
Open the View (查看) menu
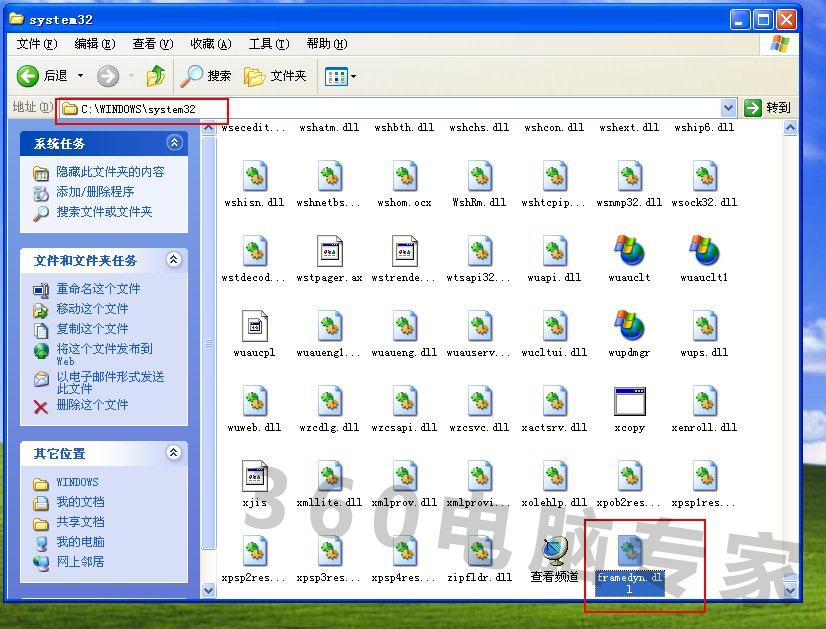click(x=153, y=44)
